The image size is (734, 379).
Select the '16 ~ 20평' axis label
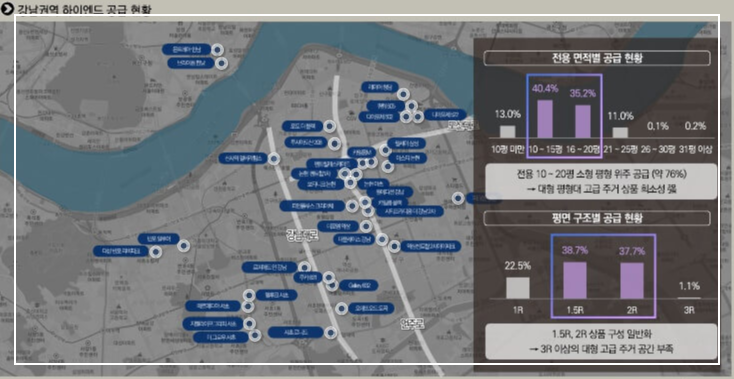pos(583,150)
